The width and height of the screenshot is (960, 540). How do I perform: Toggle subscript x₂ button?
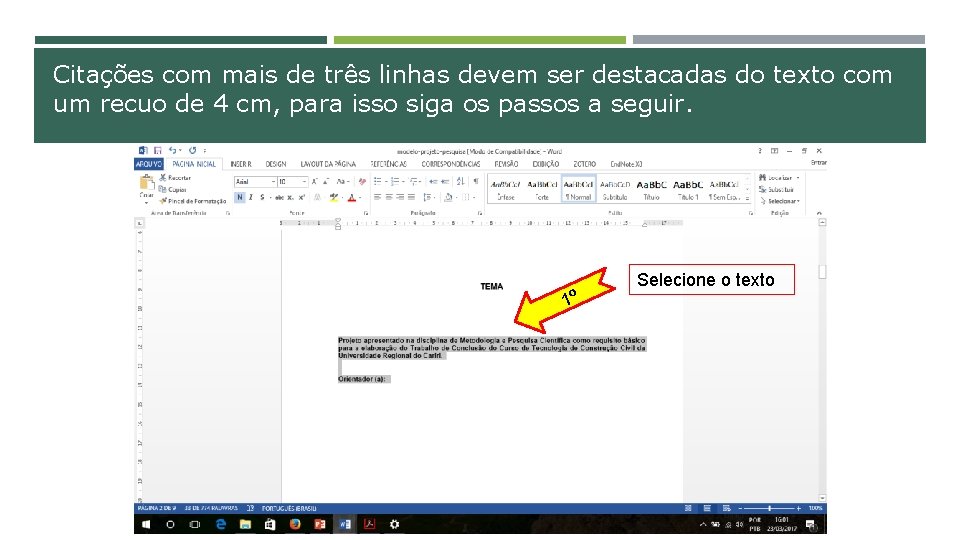(290, 197)
